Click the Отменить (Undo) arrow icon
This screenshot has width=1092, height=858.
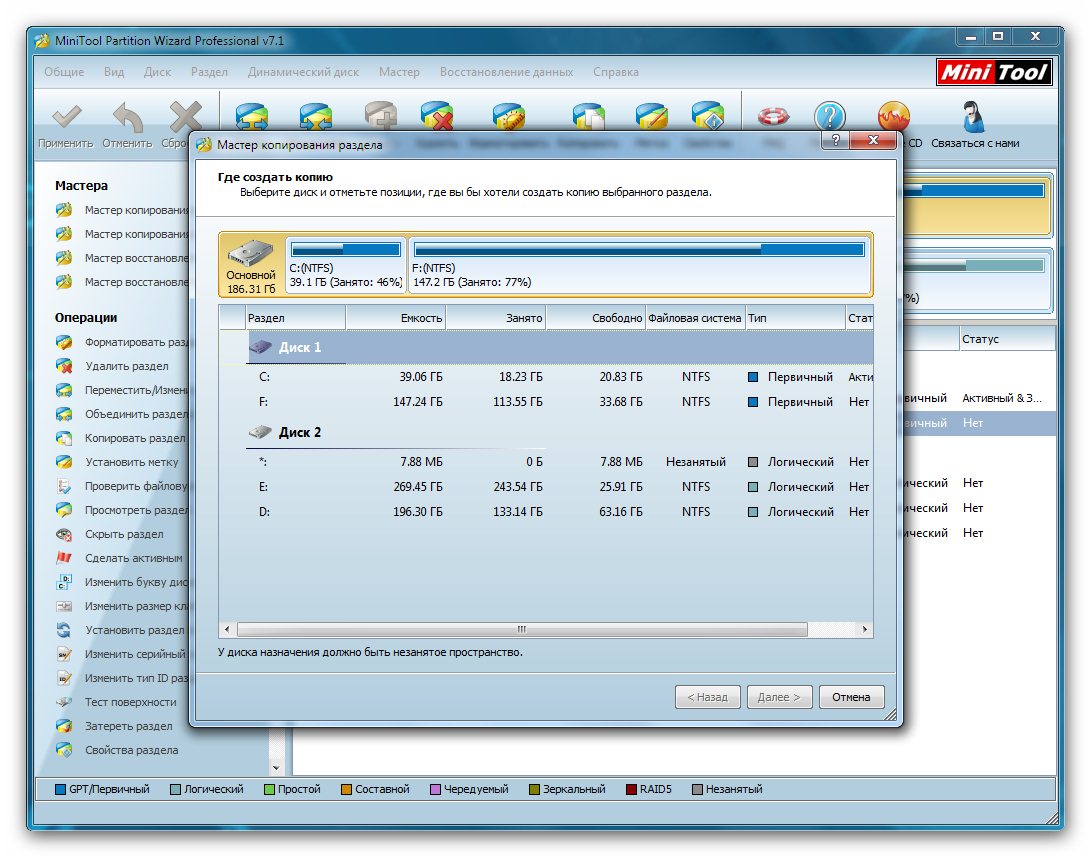tap(126, 118)
